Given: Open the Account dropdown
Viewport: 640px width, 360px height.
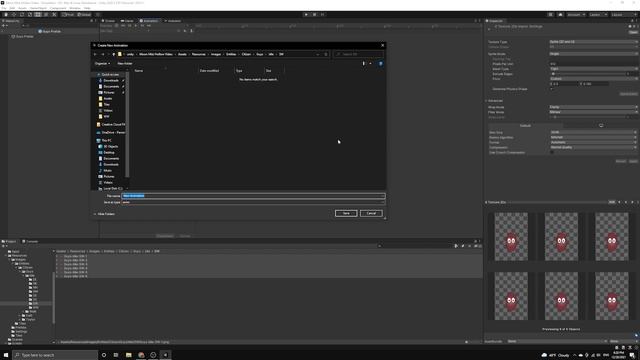Looking at the screenshot, I should (x=576, y=14).
